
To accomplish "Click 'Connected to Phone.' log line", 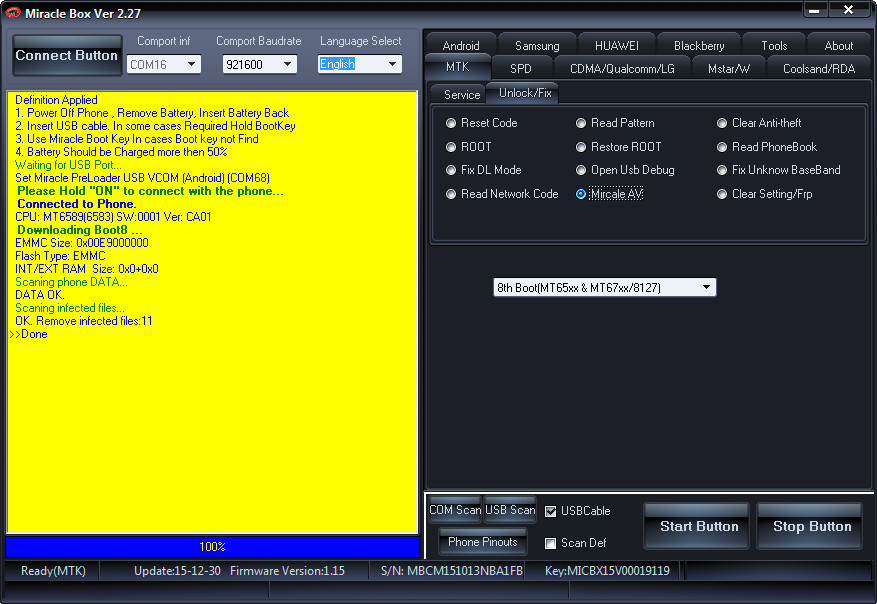I will coord(77,204).
